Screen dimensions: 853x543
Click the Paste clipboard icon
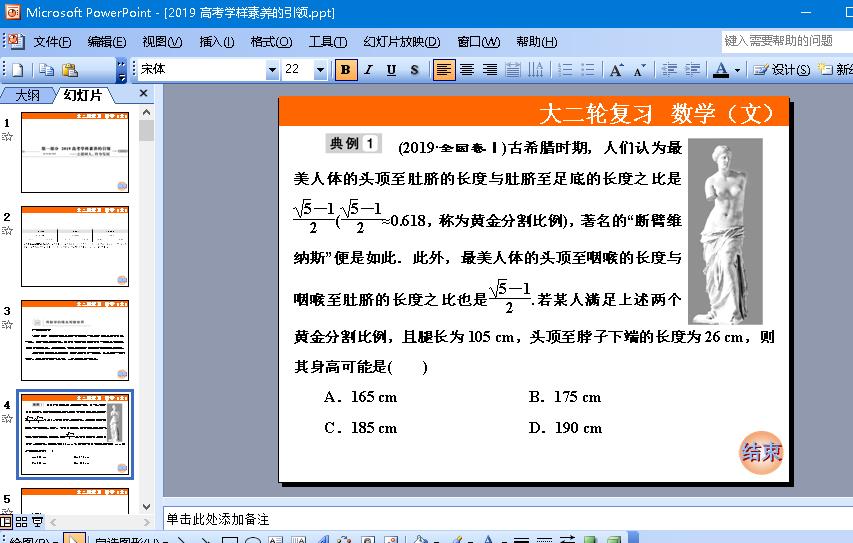70,70
